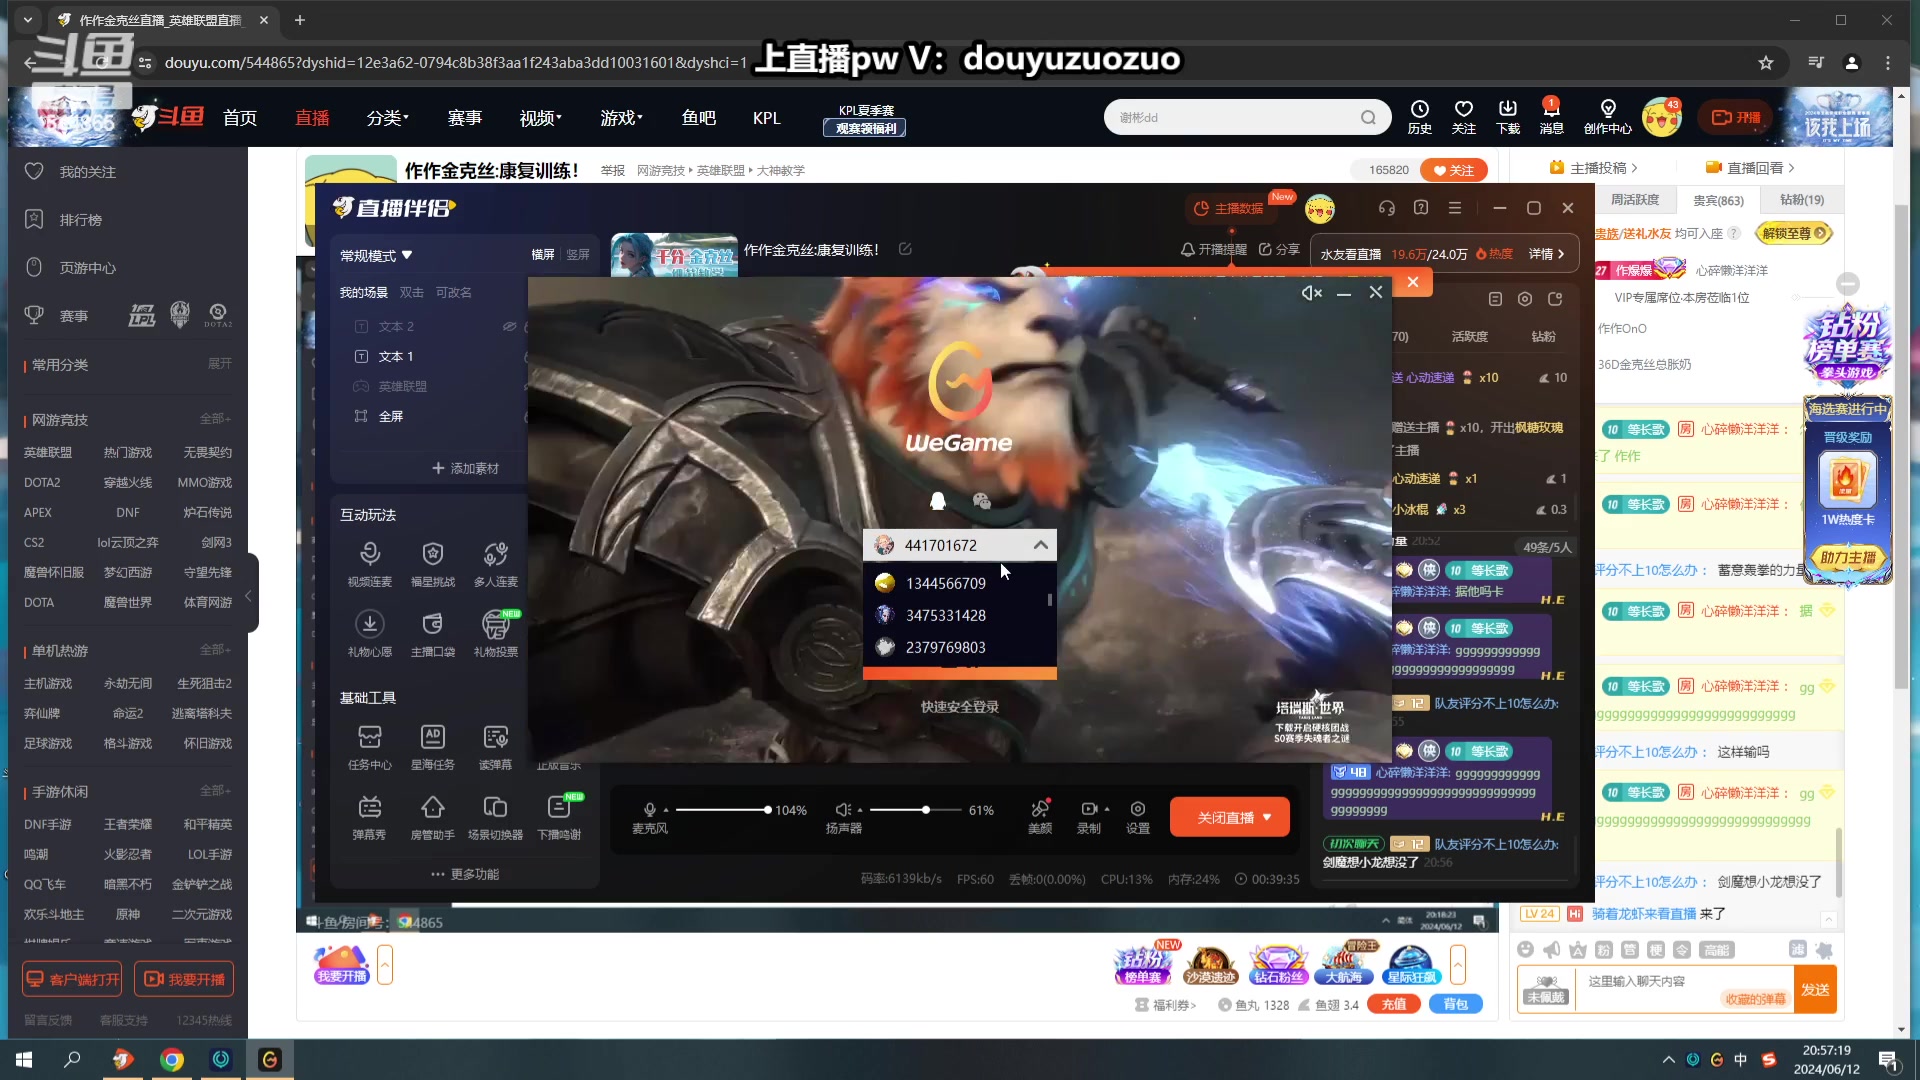The height and width of the screenshot is (1080, 1920).
Task: Switch to 竖屏 portrait mode
Action: [x=578, y=255]
